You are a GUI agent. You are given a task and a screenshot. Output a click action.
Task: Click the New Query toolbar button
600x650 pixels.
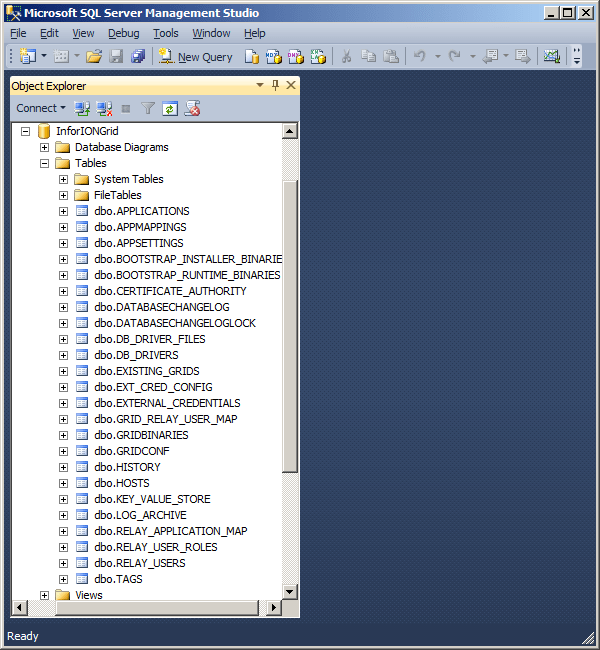click(x=195, y=57)
